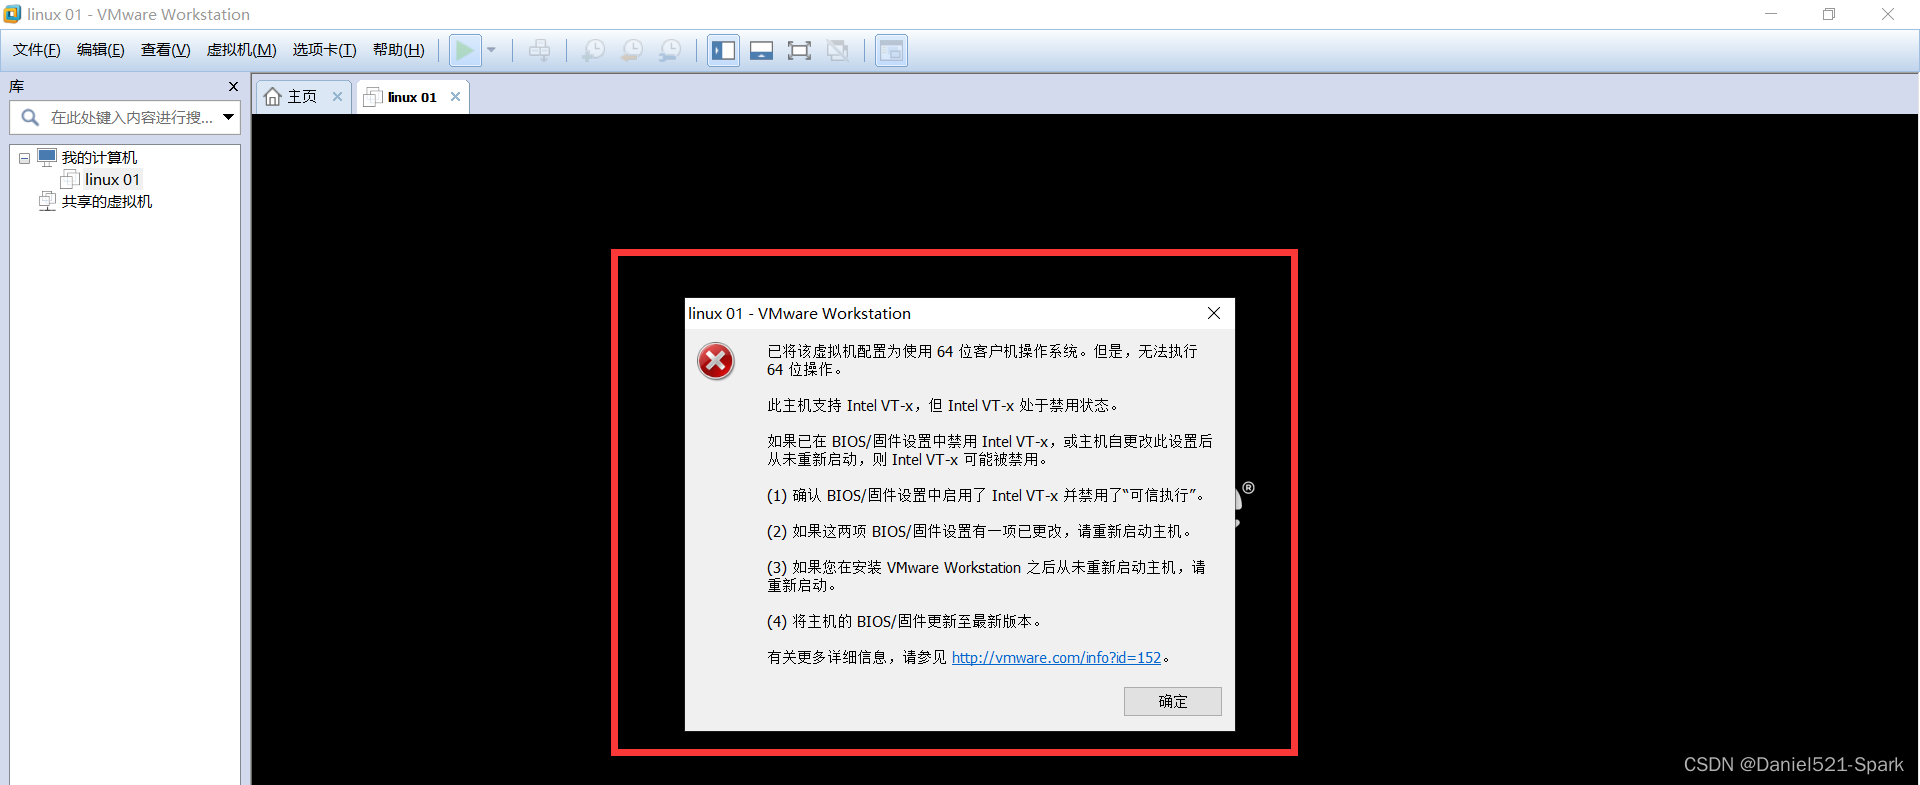Click the VM icon on linux 01 tab
The width and height of the screenshot is (1920, 785).
[x=372, y=97]
